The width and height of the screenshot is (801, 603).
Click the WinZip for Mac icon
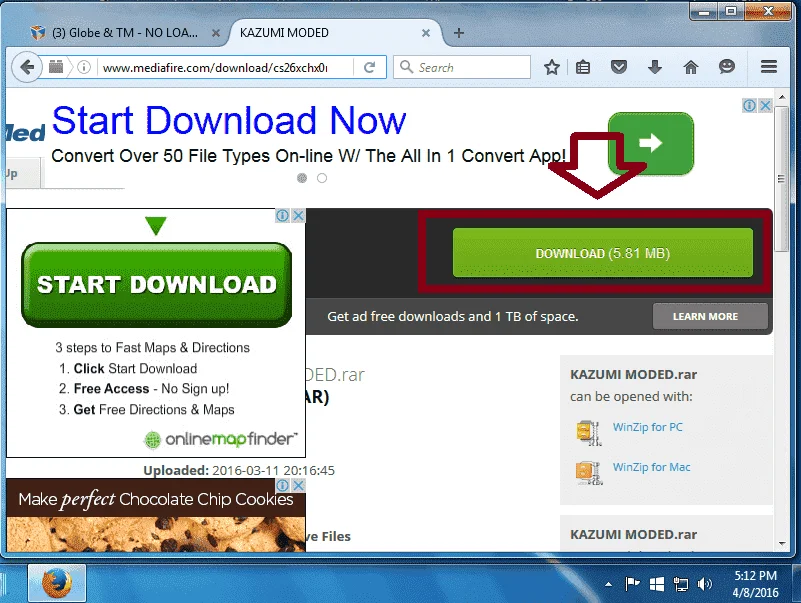pyautogui.click(x=589, y=472)
